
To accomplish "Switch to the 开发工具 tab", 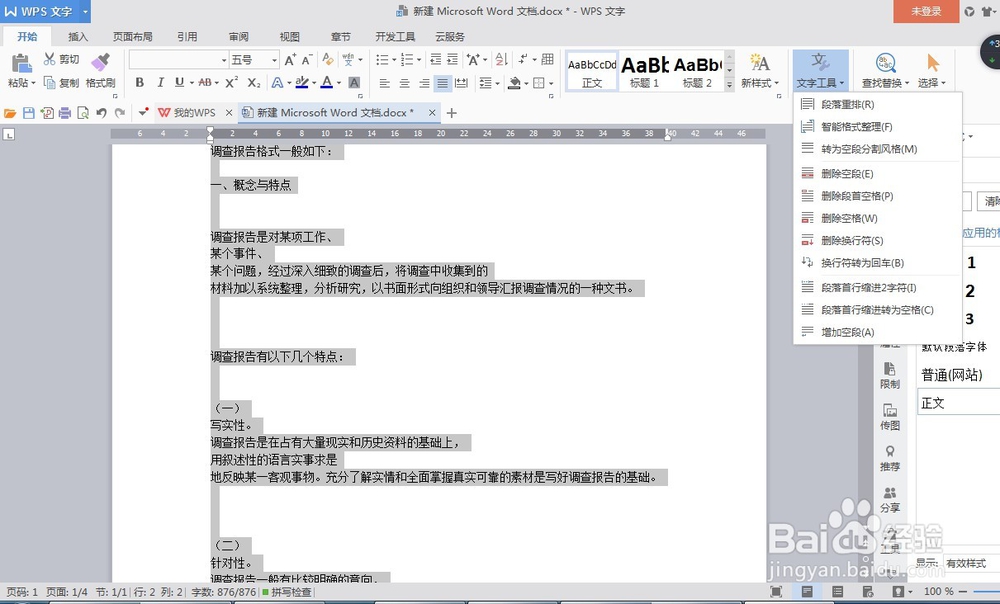I will click(x=395, y=36).
